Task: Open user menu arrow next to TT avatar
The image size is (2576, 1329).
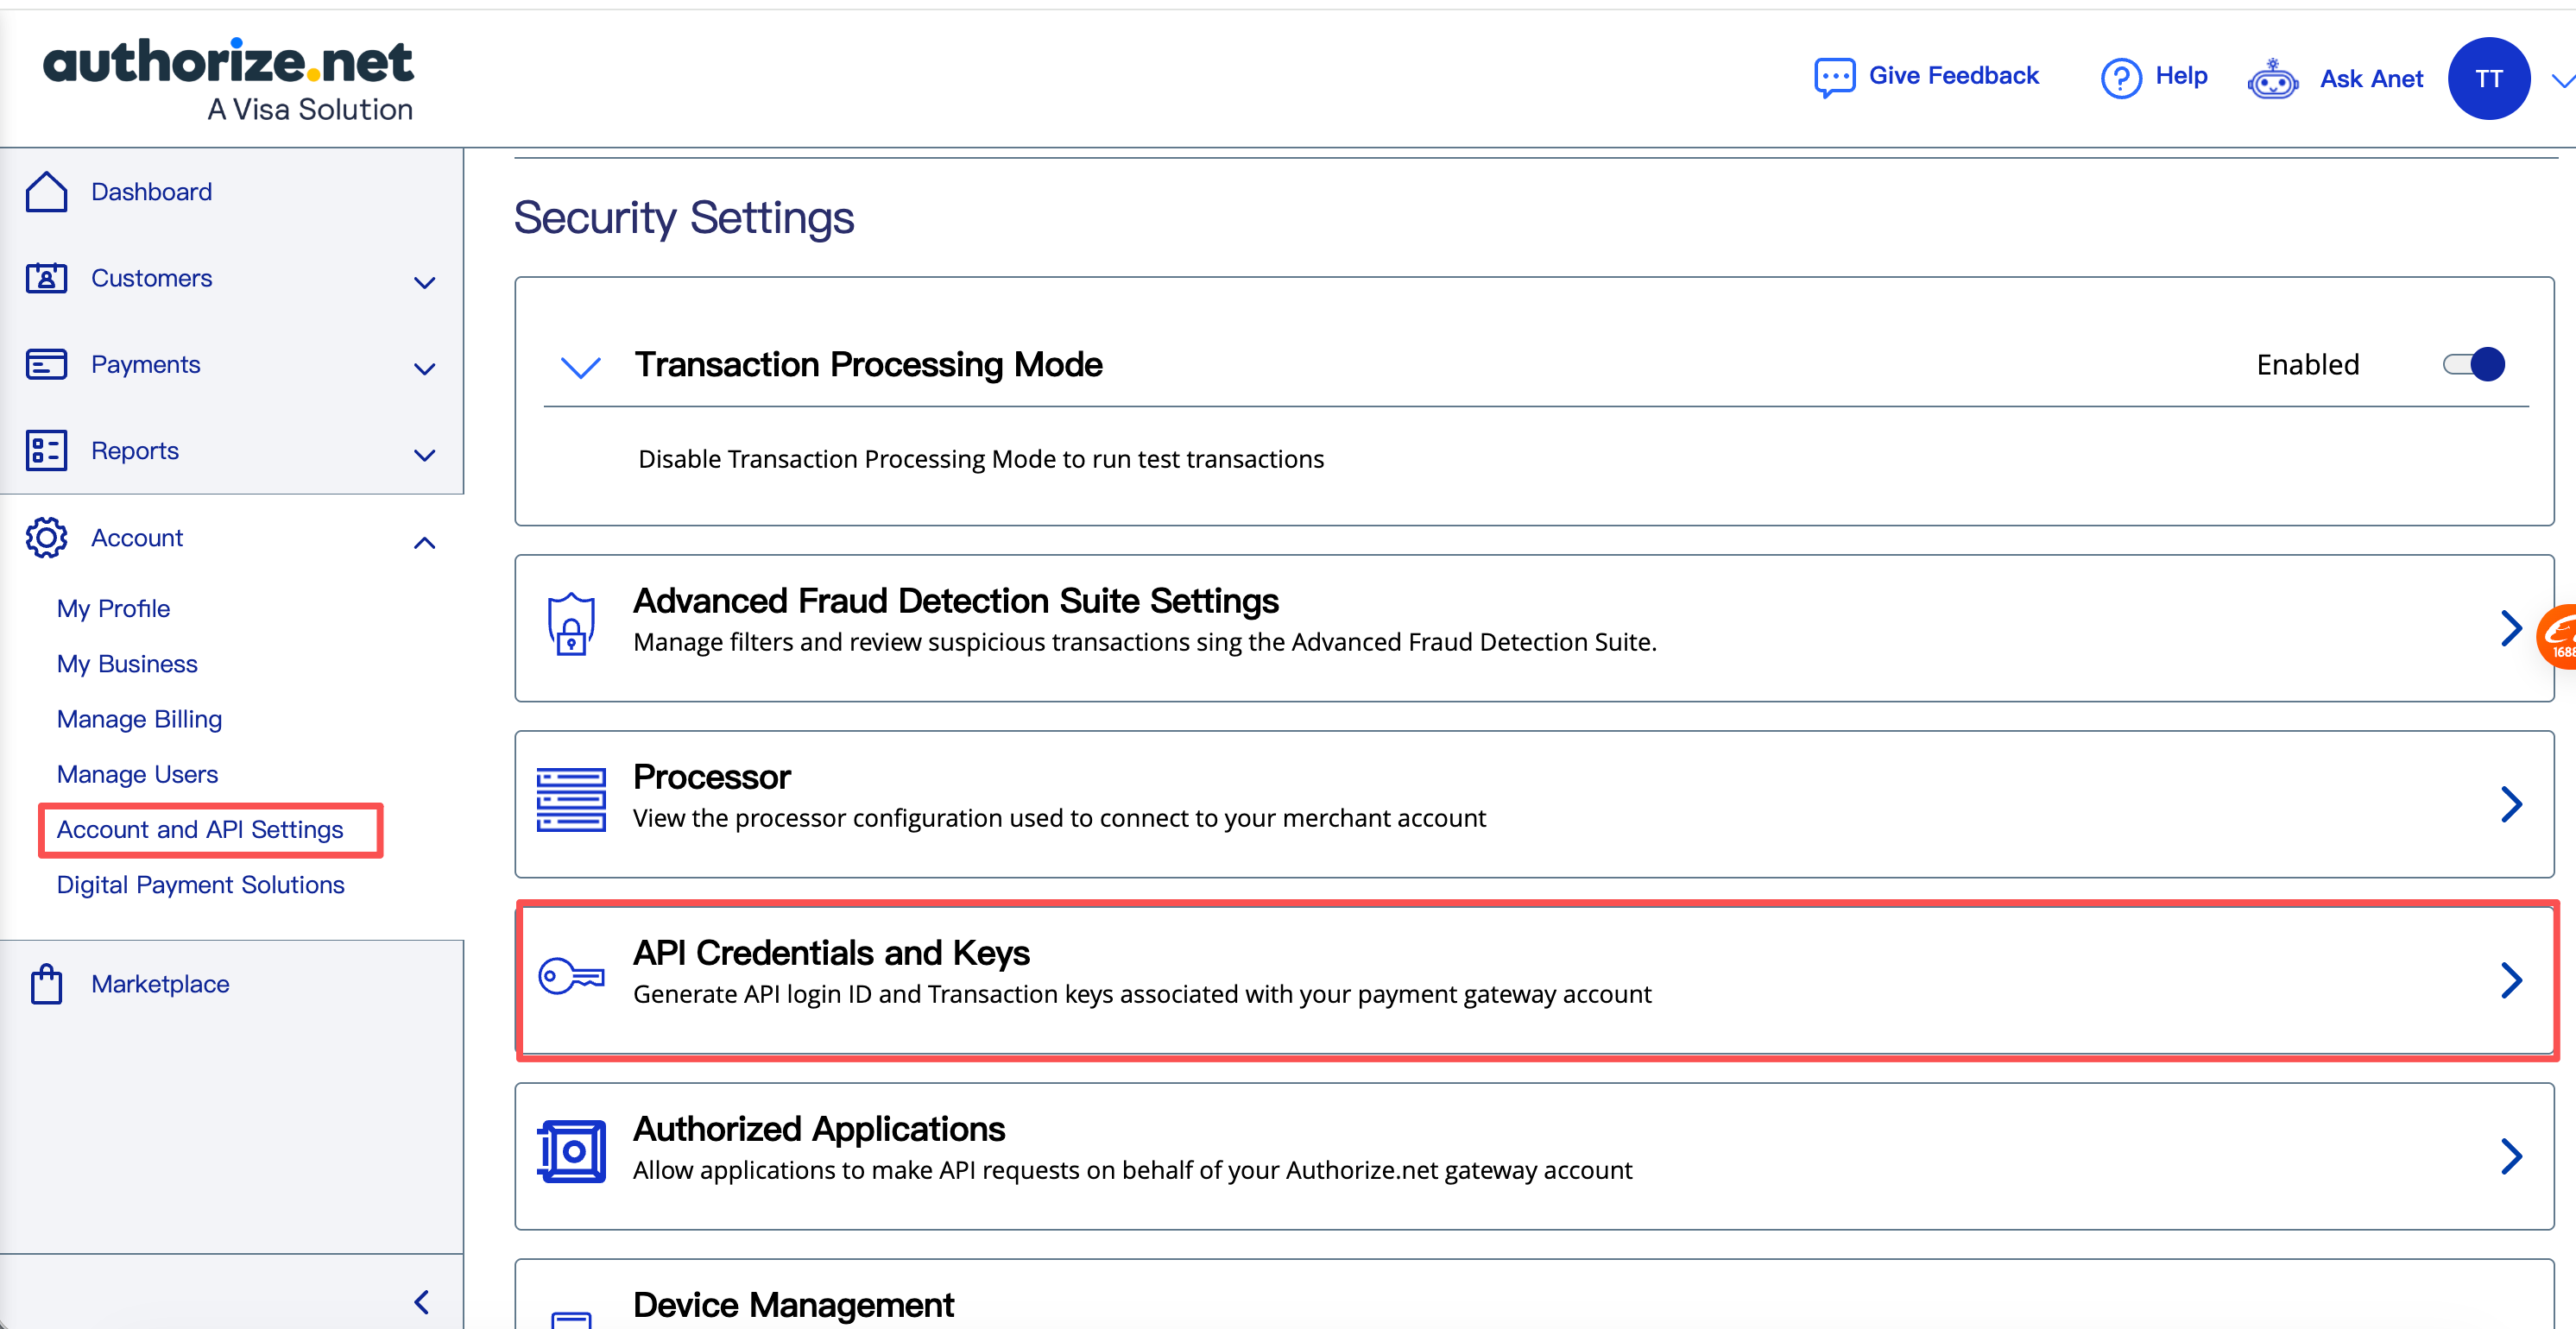Action: click(2562, 81)
